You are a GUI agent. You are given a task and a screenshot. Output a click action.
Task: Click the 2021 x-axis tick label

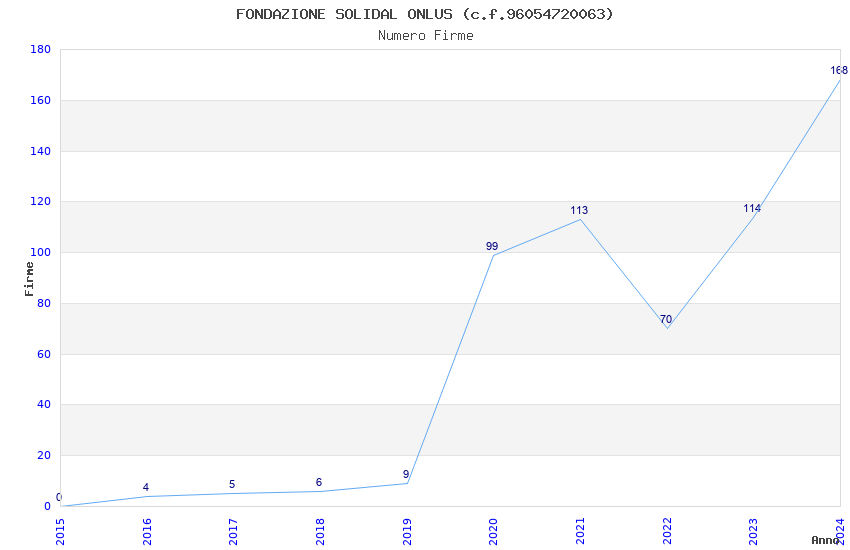click(x=580, y=532)
